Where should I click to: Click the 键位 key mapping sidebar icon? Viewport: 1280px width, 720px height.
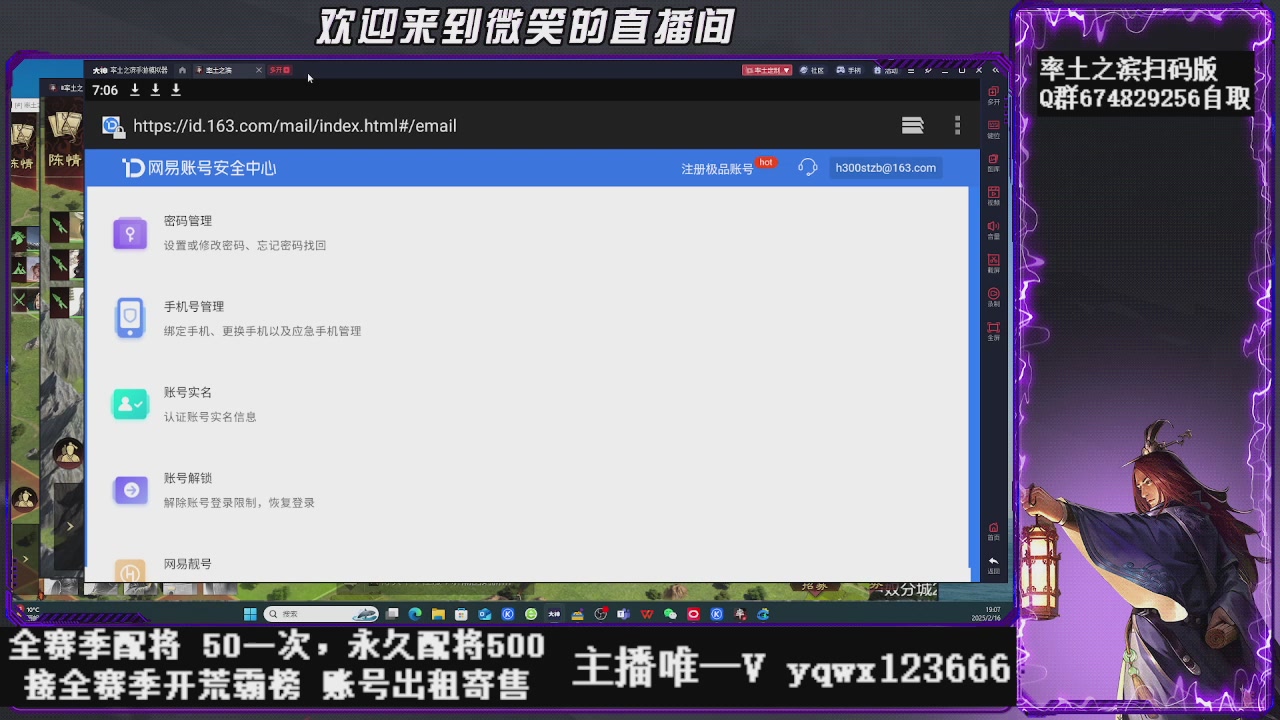tap(993, 128)
